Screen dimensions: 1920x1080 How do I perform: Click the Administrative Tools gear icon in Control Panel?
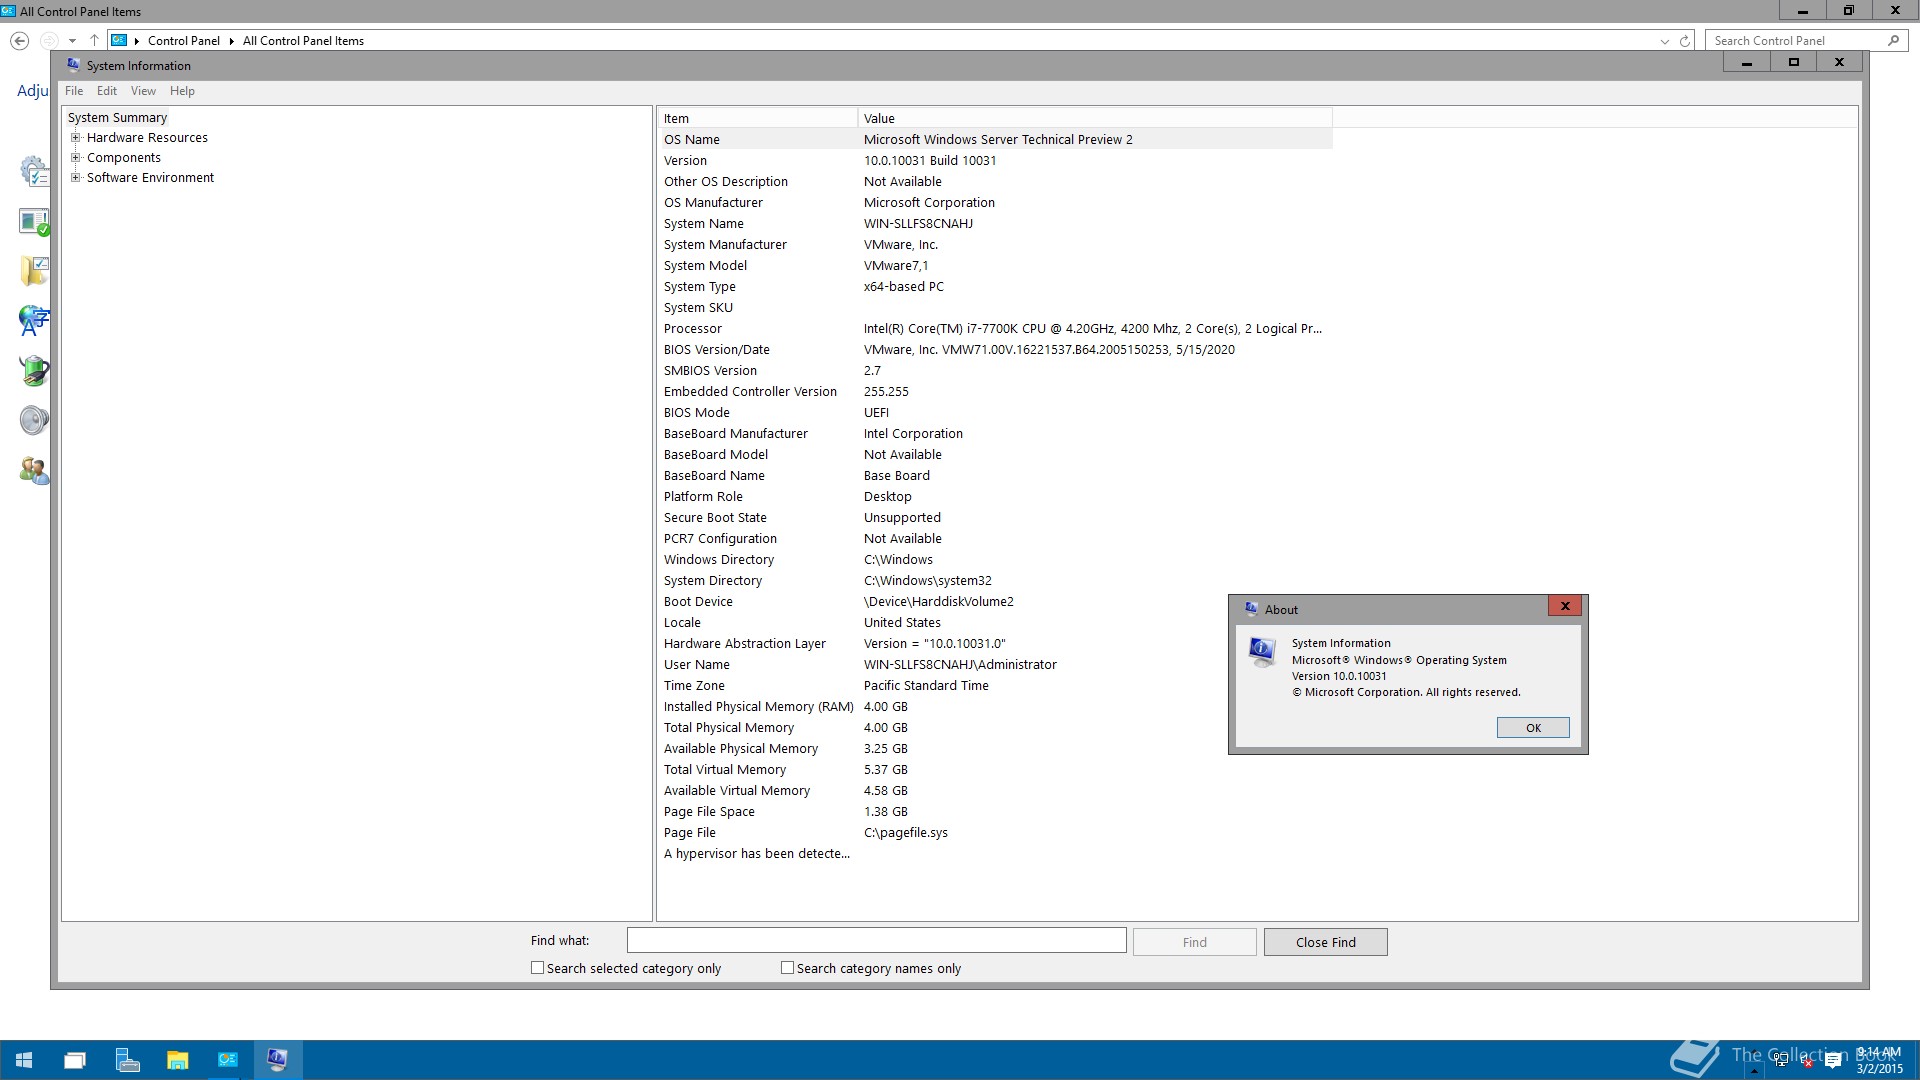coord(35,171)
